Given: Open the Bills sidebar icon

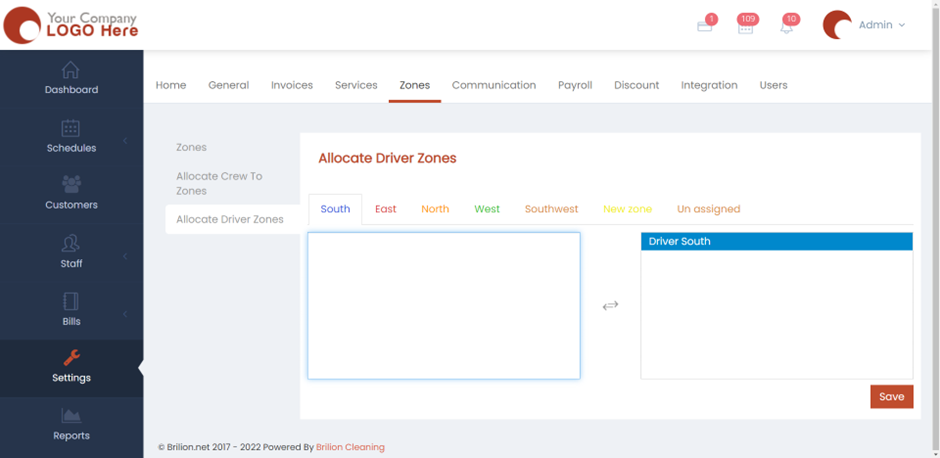Looking at the screenshot, I should click(71, 301).
